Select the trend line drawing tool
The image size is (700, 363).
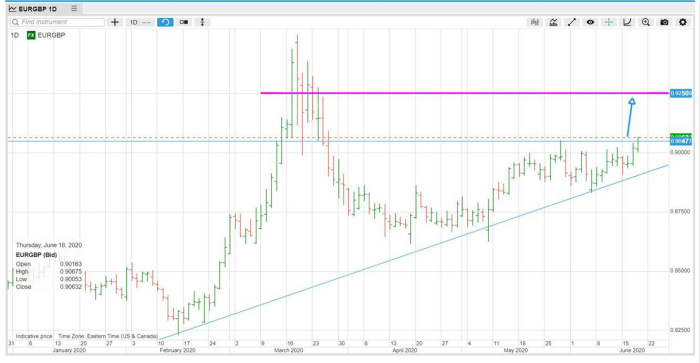tap(572, 22)
